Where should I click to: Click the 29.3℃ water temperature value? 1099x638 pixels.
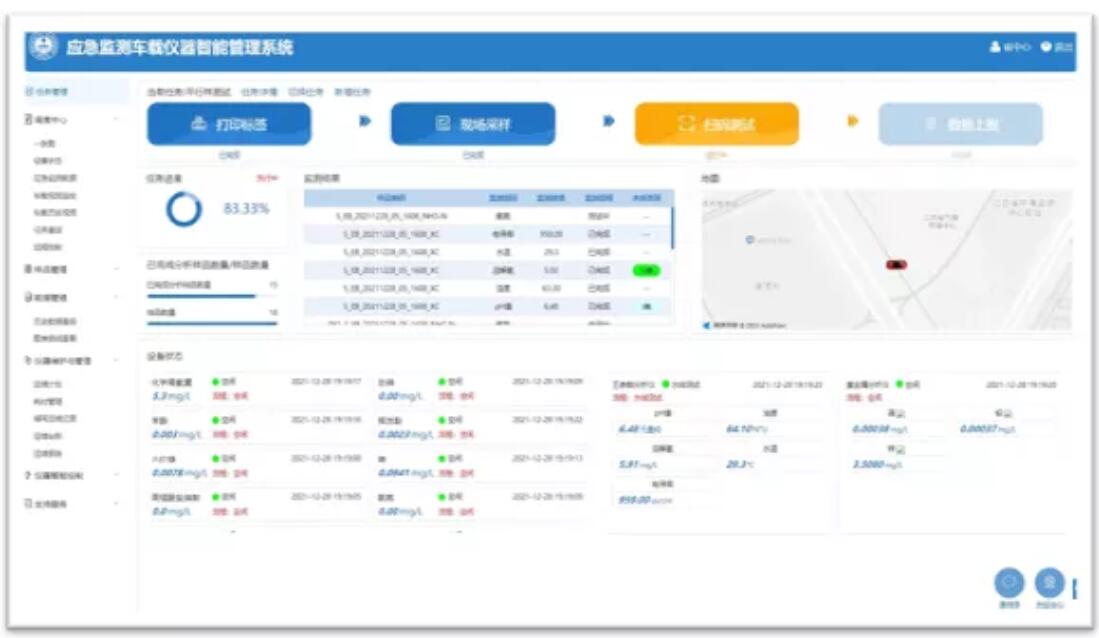point(740,464)
